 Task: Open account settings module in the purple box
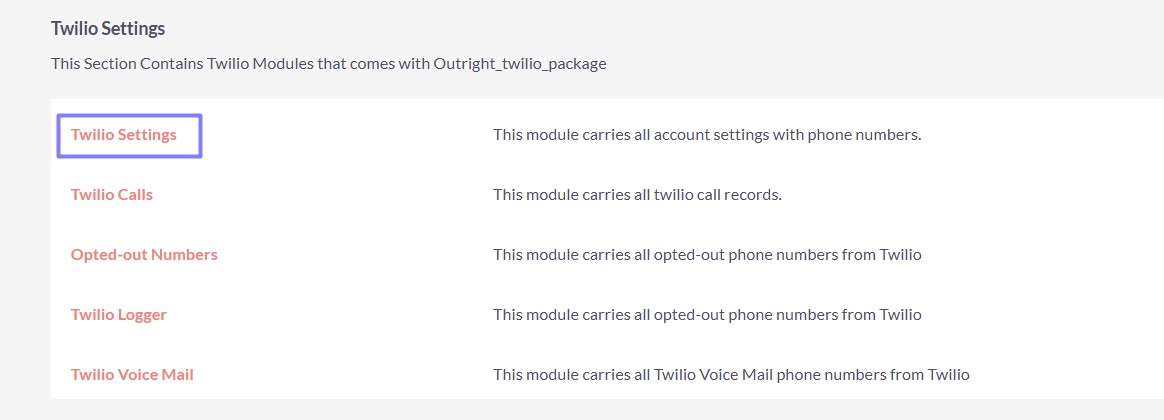tap(123, 135)
